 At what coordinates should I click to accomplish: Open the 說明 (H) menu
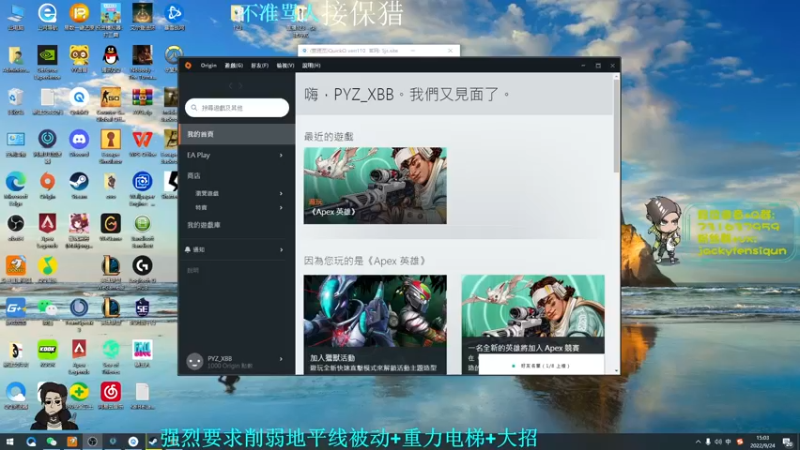[311, 65]
